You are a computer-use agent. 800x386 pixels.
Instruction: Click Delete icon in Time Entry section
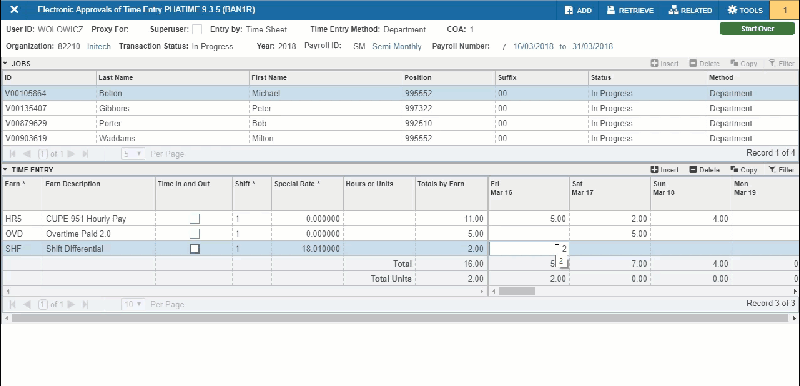tap(705, 170)
